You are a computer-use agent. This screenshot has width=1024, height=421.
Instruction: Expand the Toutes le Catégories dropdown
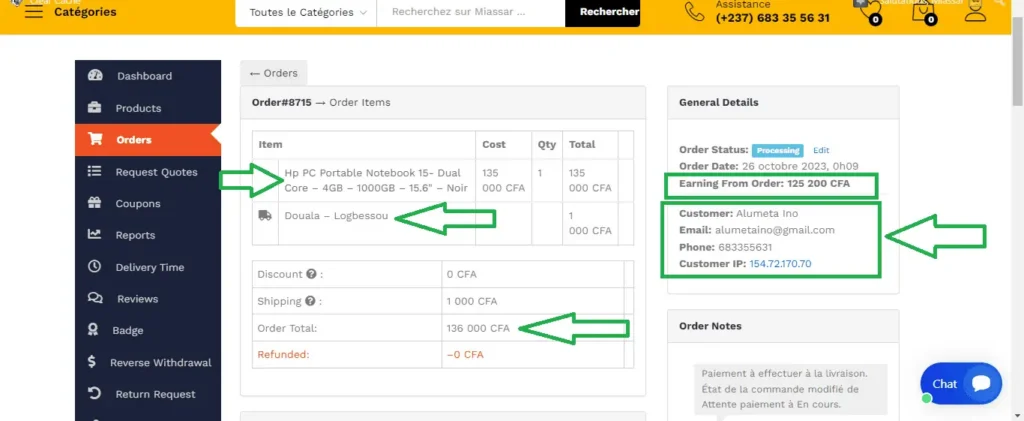(x=306, y=12)
